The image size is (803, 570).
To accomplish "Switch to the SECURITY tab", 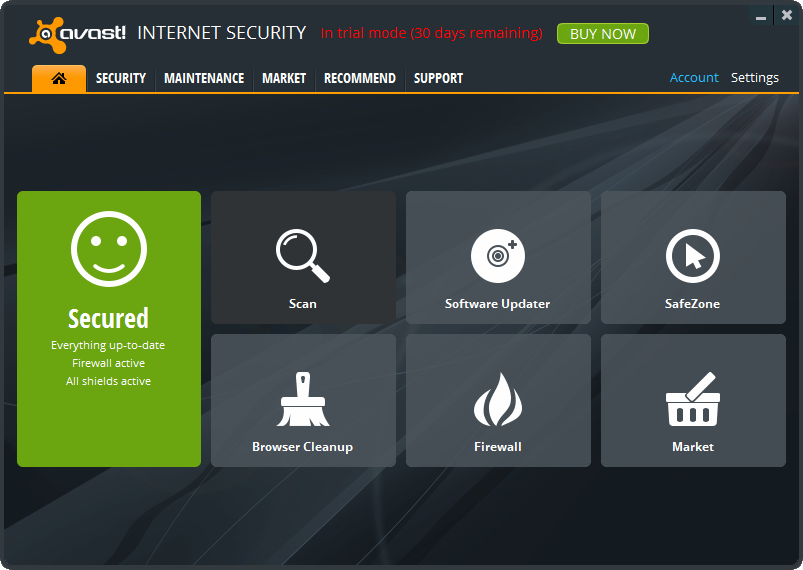I will pyautogui.click(x=121, y=78).
